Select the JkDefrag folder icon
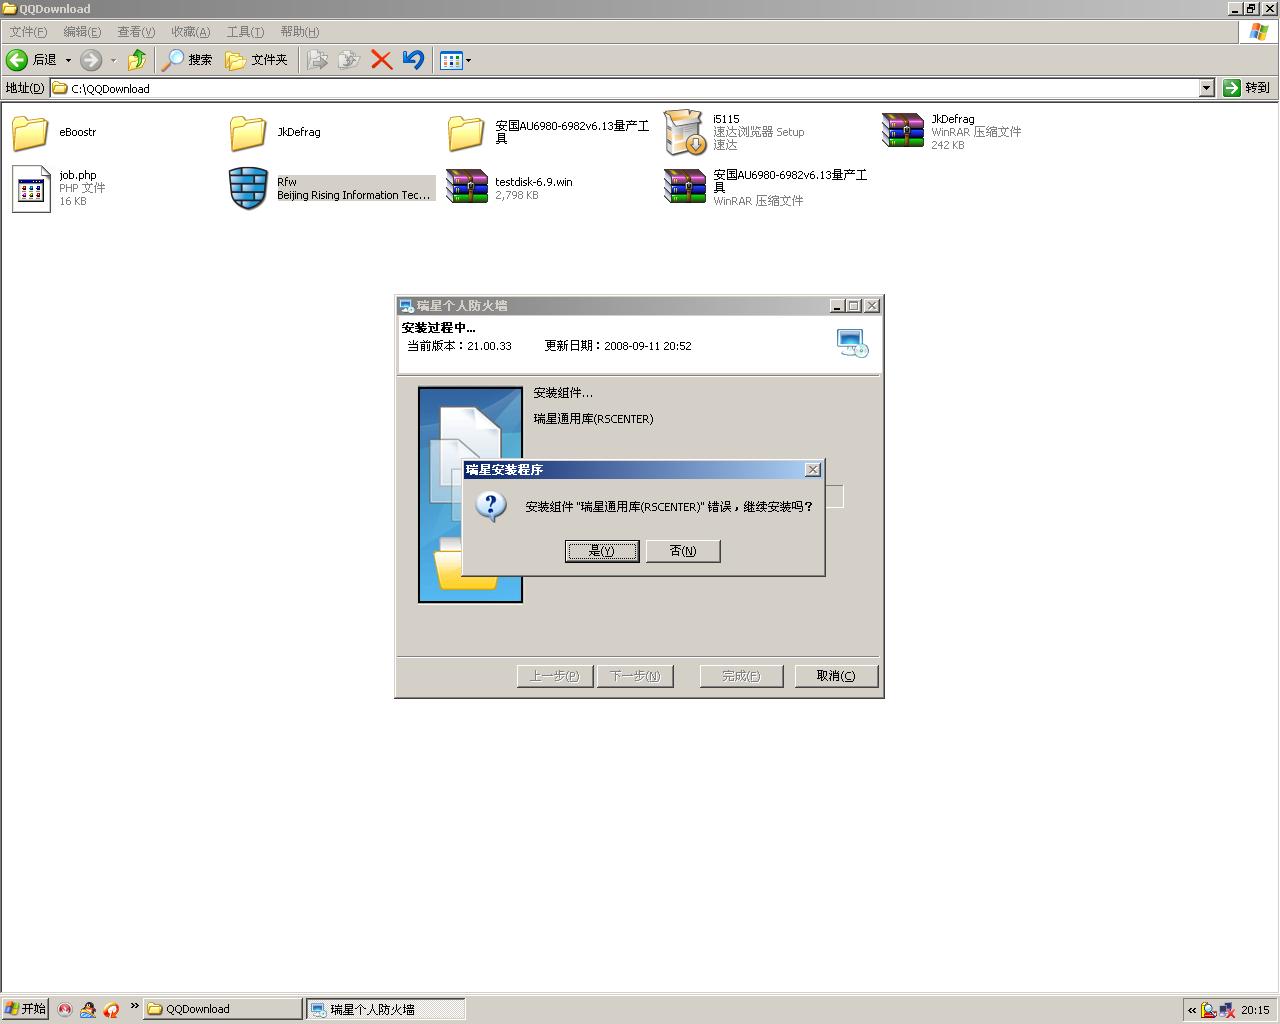The height and width of the screenshot is (1024, 1280). tap(248, 133)
